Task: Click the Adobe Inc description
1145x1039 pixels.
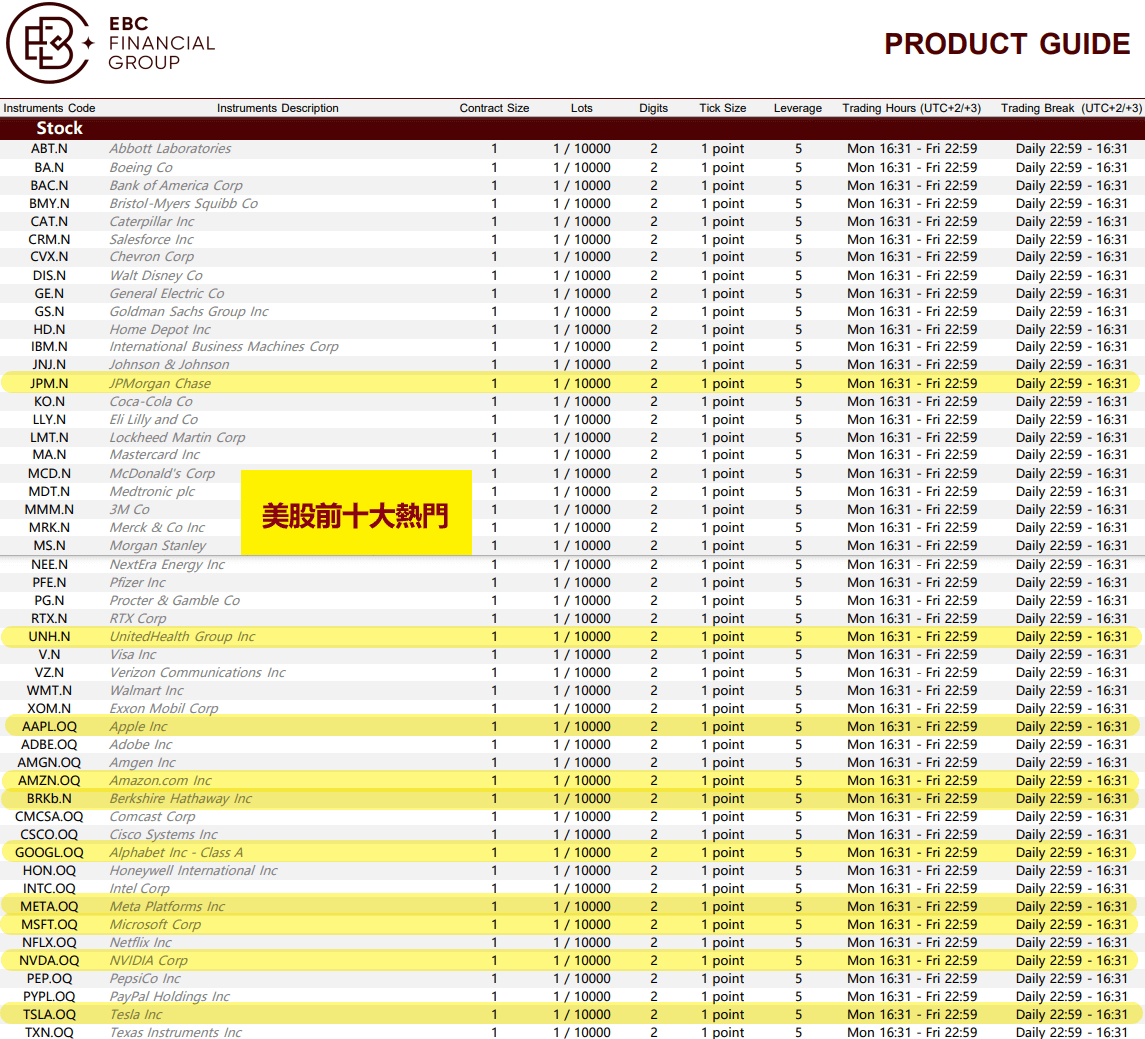Action: [x=141, y=745]
